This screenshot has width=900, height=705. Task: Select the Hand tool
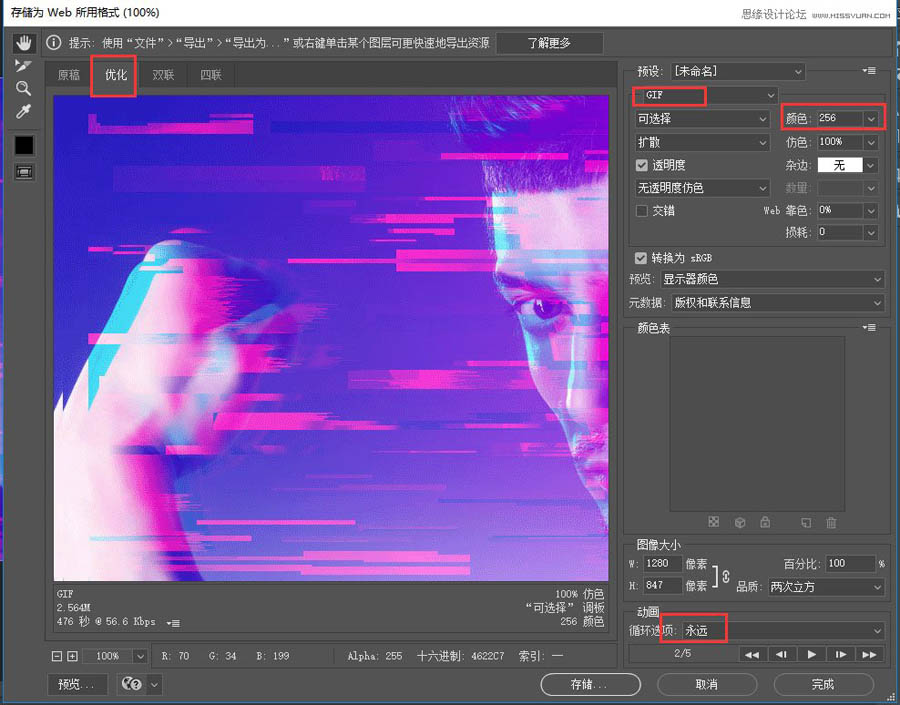pos(24,42)
